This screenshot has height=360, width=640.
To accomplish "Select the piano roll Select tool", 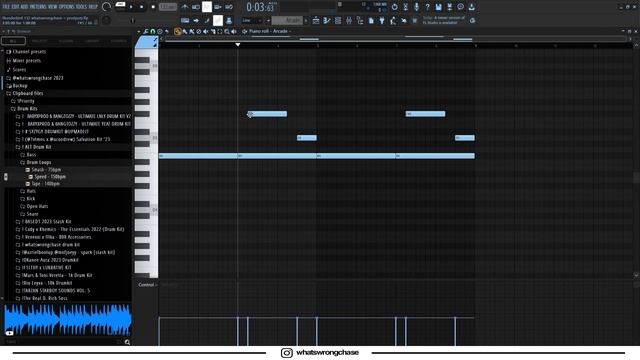I will [220, 31].
